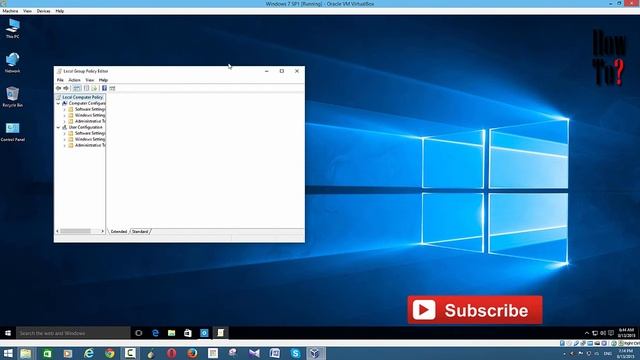Open the VirtualBox View menu
The width and height of the screenshot is (640, 360).
click(x=27, y=11)
